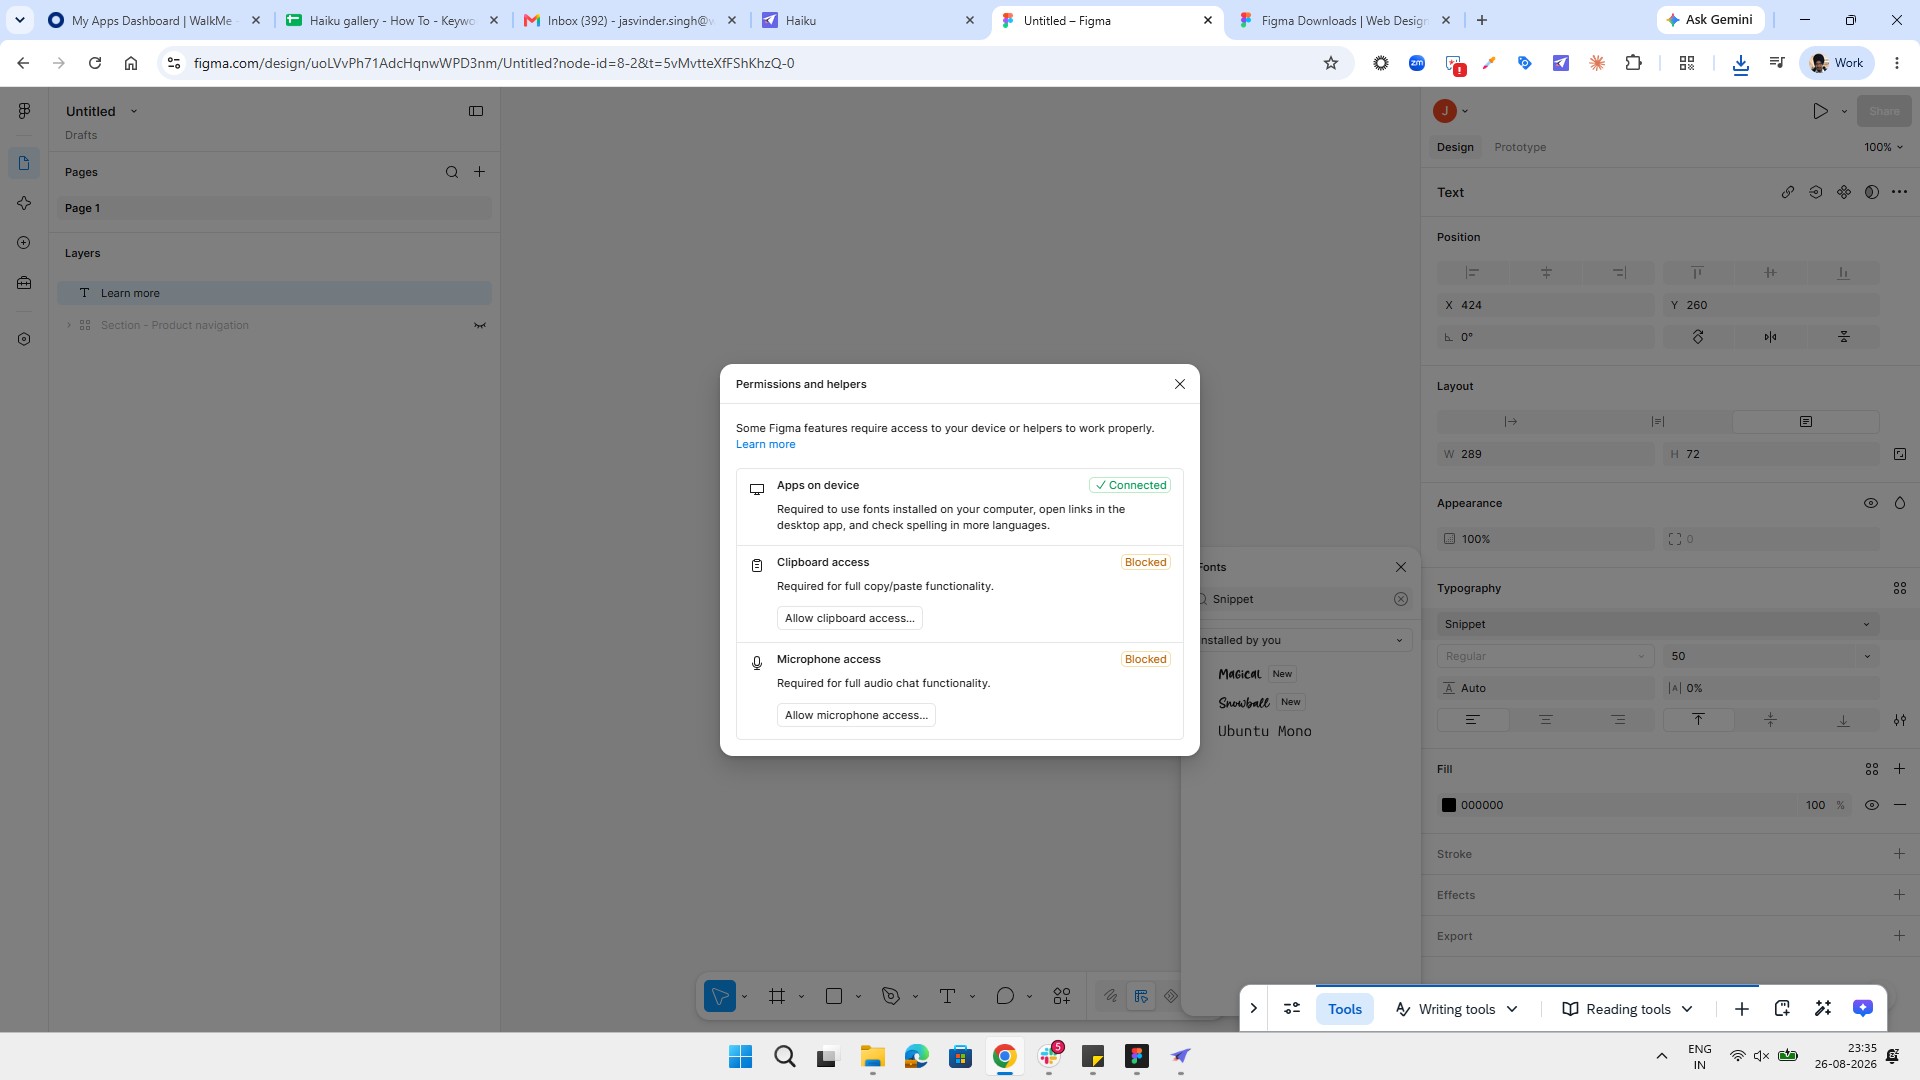This screenshot has width=1920, height=1080.
Task: Click the copy link icon in Text header
Action: [1788, 192]
